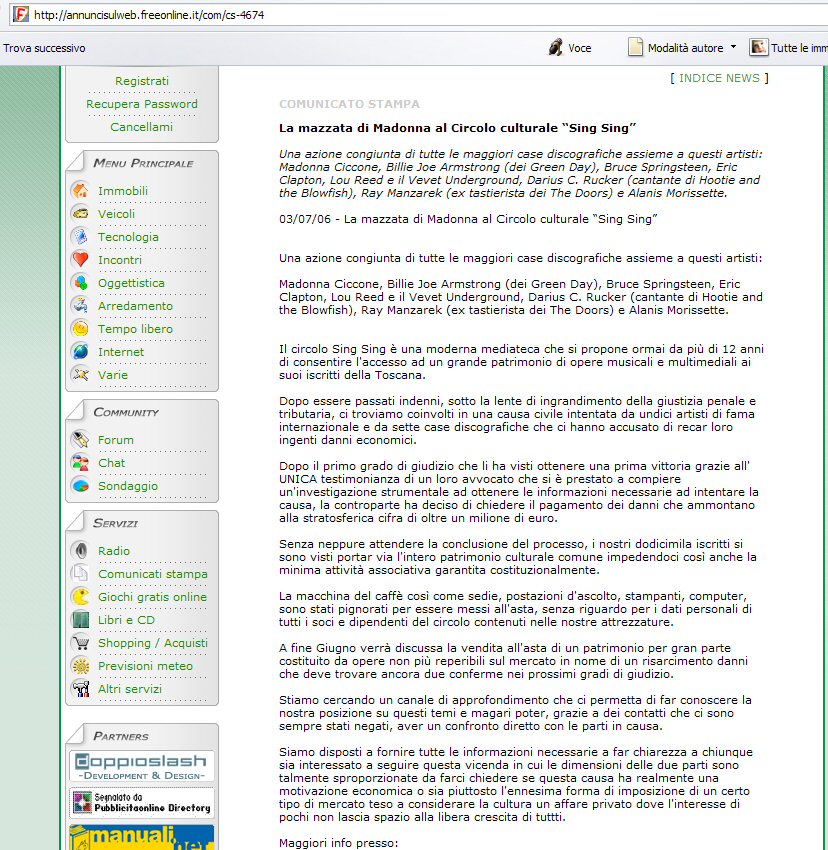
Task: Open the Forum community link
Action: 115,440
